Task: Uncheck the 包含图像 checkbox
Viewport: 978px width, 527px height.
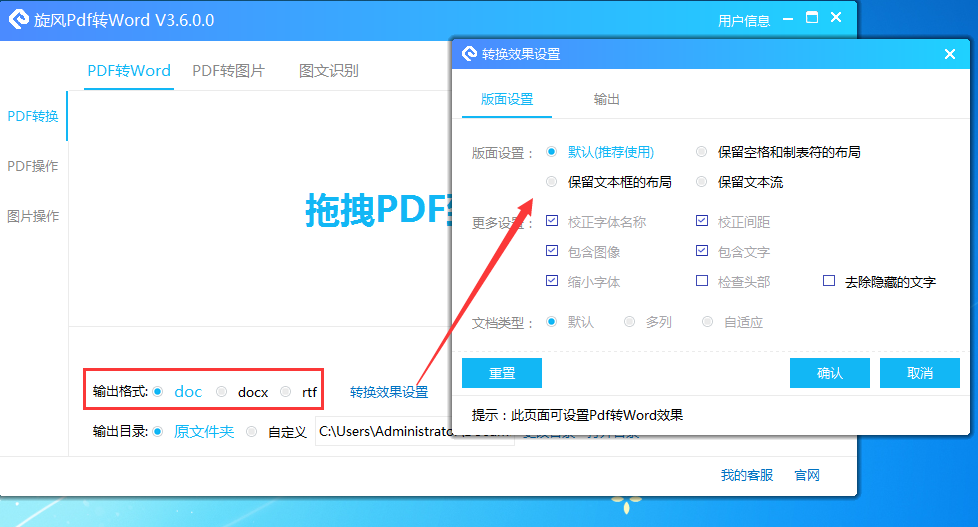Action: [552, 250]
